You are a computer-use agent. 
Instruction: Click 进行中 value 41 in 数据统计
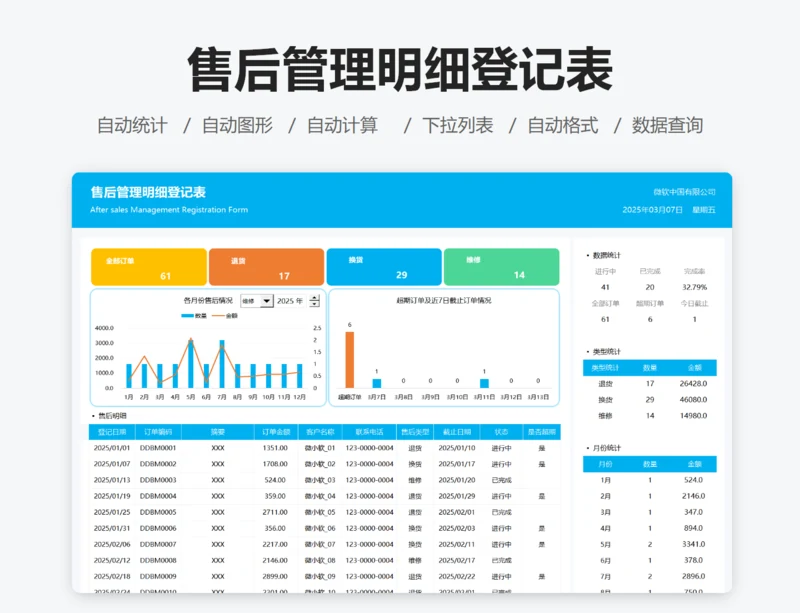[x=605, y=287]
